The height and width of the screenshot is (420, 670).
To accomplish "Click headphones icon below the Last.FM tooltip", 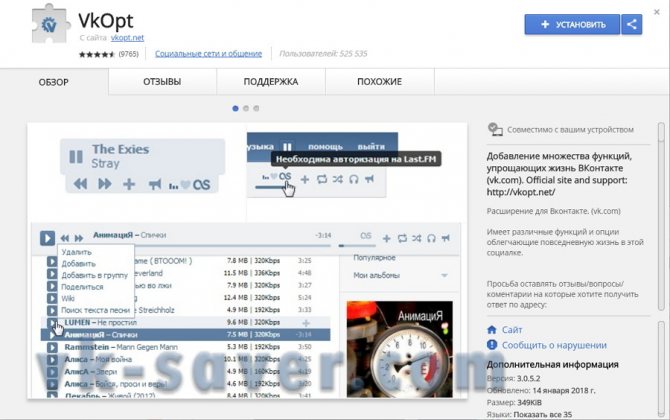I will pyautogui.click(x=353, y=179).
